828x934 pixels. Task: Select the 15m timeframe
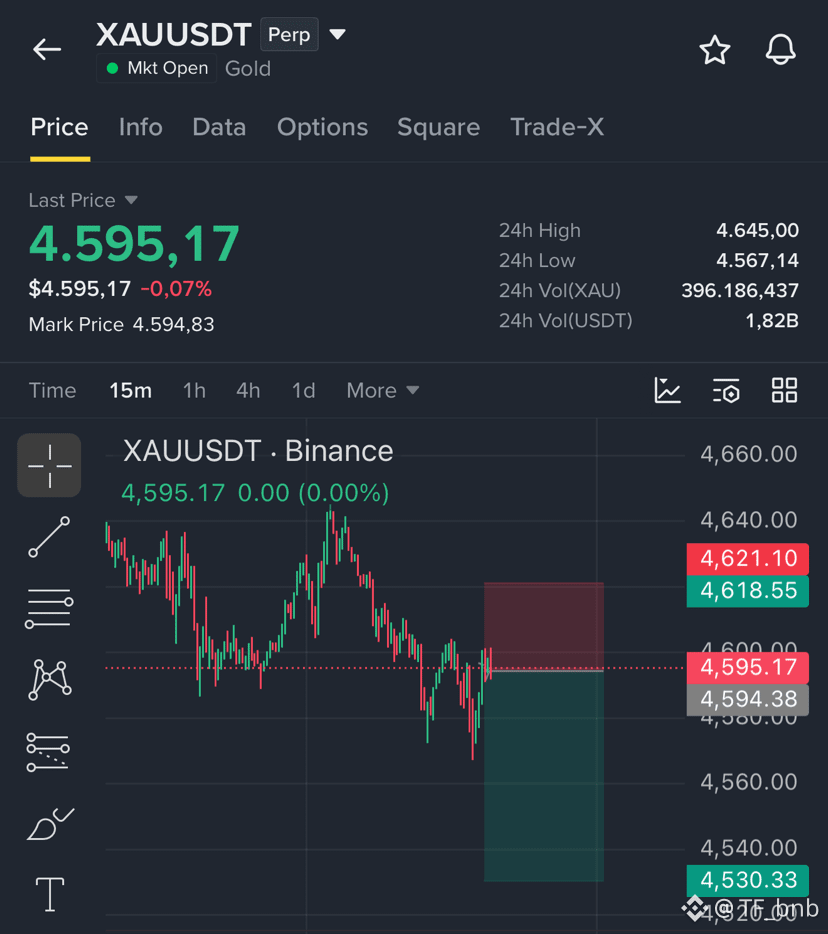tap(130, 391)
